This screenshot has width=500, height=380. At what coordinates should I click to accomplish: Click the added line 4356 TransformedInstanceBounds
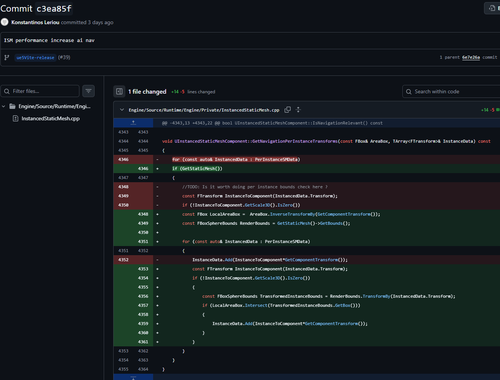pyautogui.click(x=329, y=296)
